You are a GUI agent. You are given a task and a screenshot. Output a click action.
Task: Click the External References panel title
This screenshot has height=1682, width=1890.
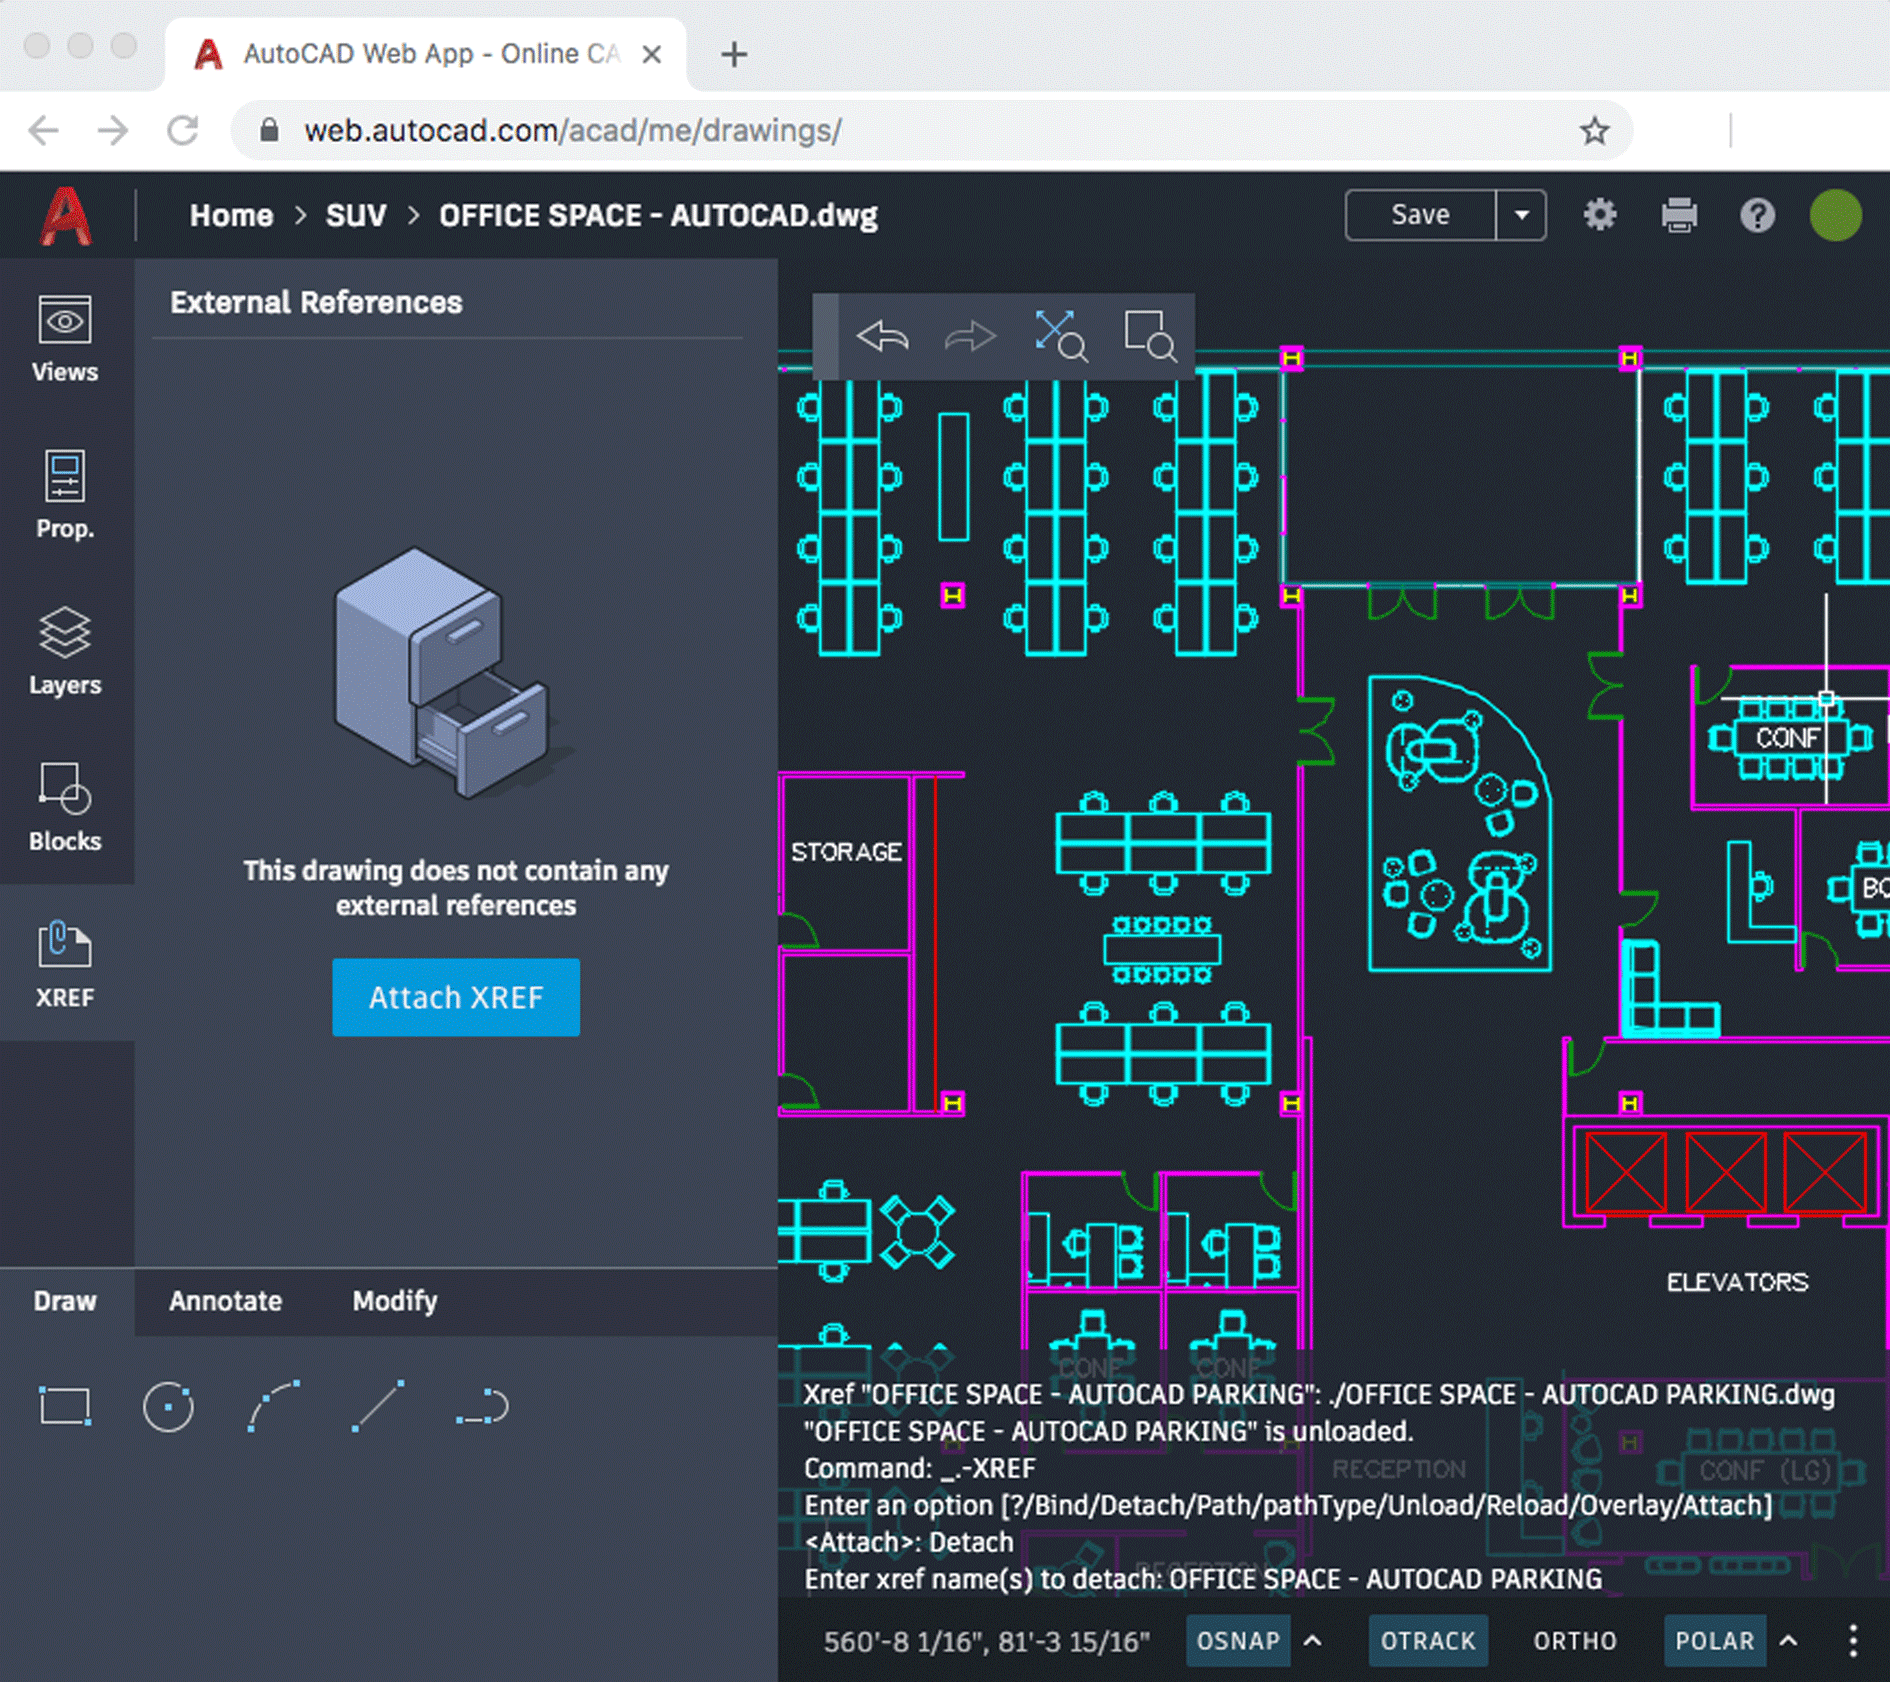(x=316, y=302)
